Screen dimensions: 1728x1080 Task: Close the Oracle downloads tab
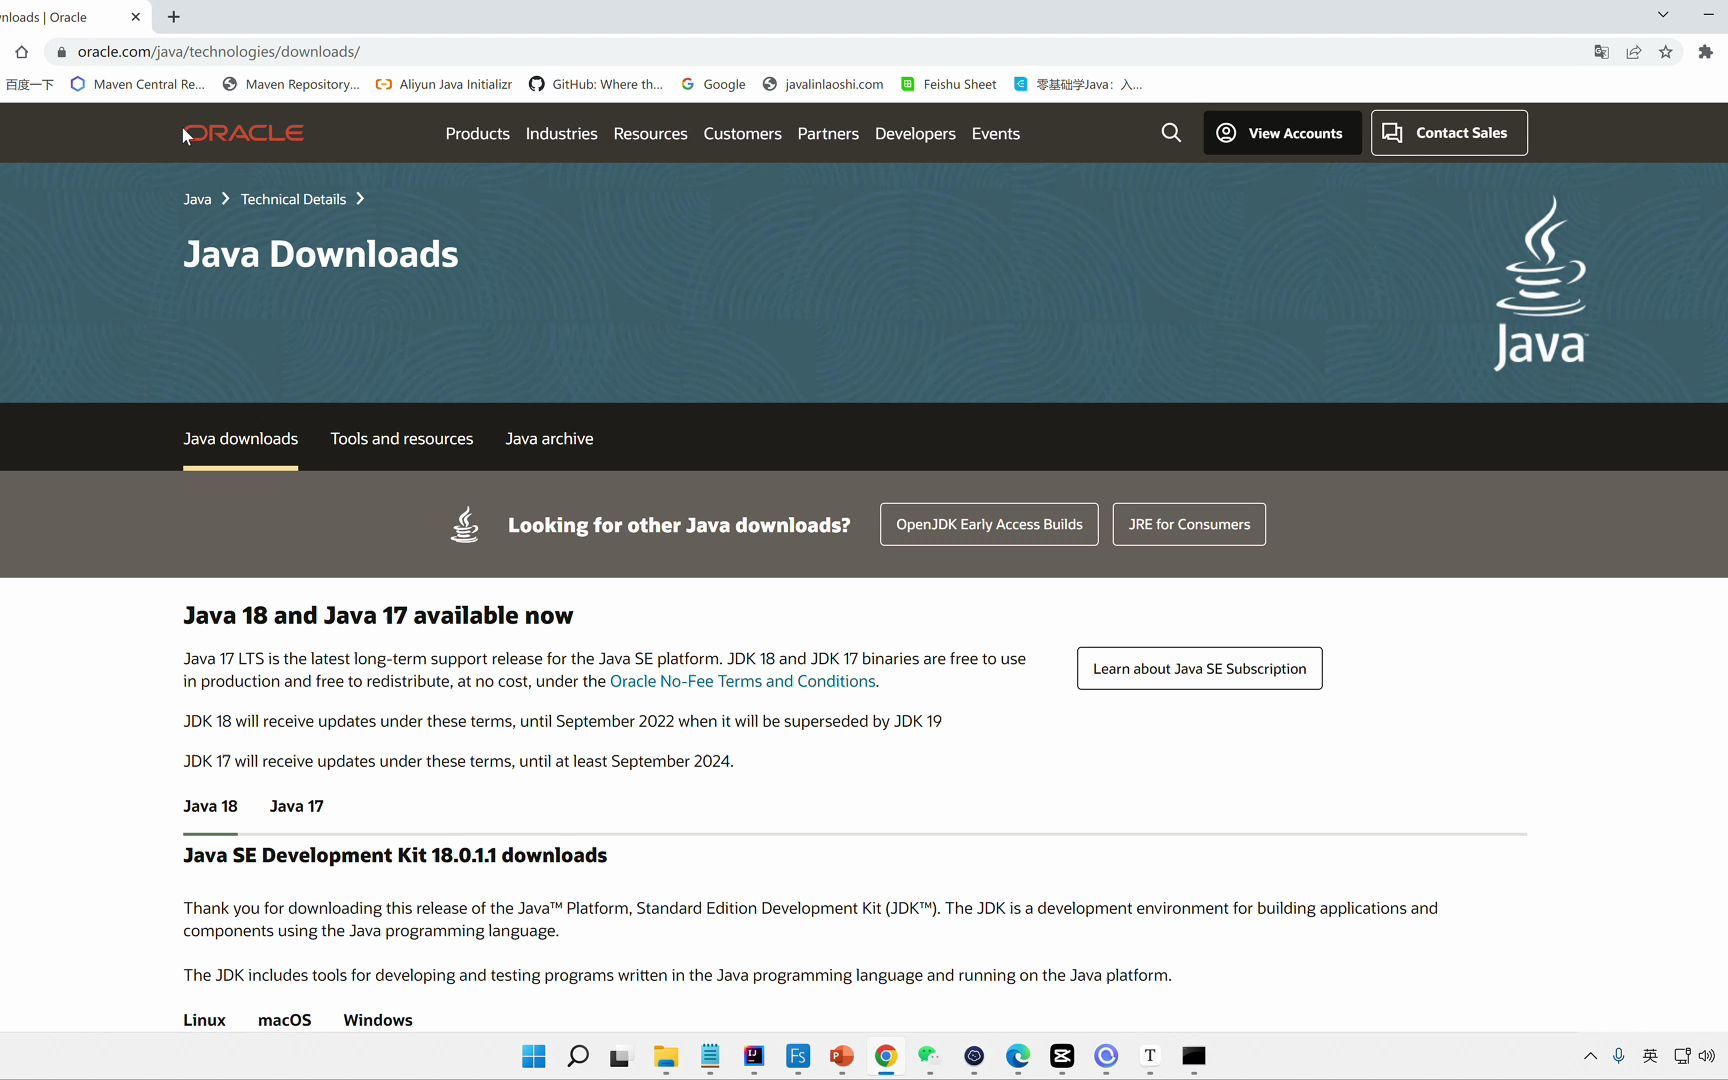pyautogui.click(x=136, y=17)
